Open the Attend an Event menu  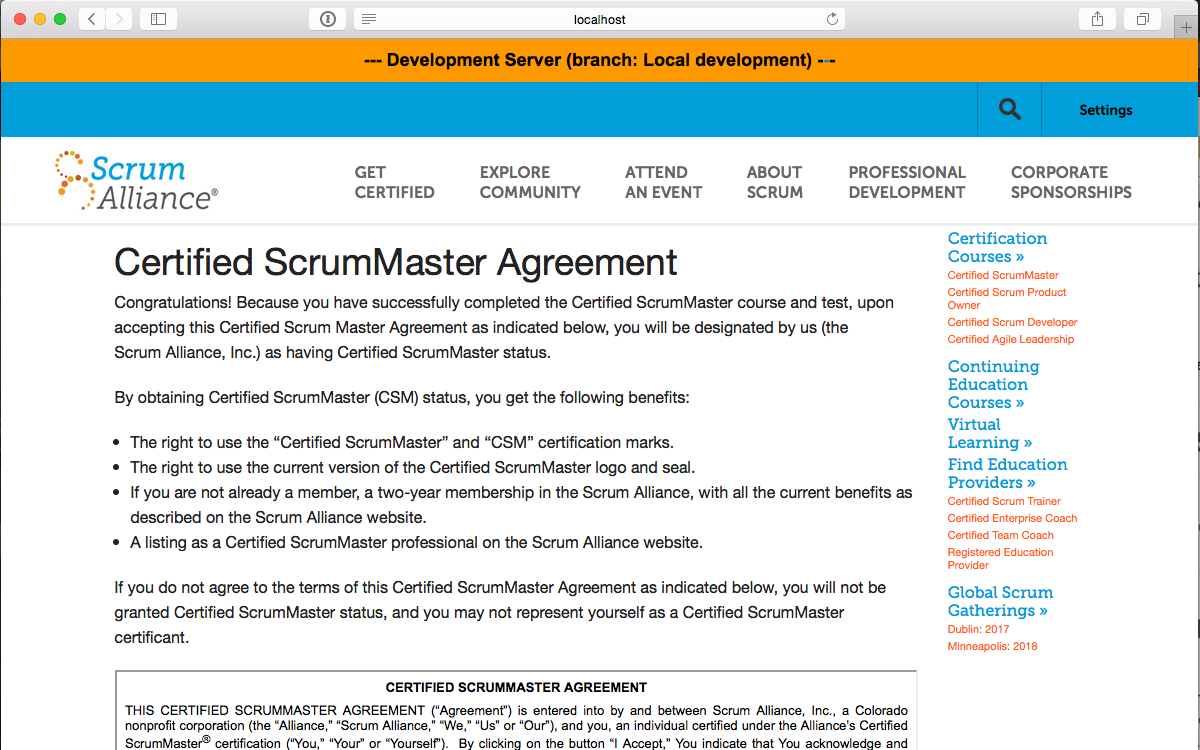[x=664, y=182]
